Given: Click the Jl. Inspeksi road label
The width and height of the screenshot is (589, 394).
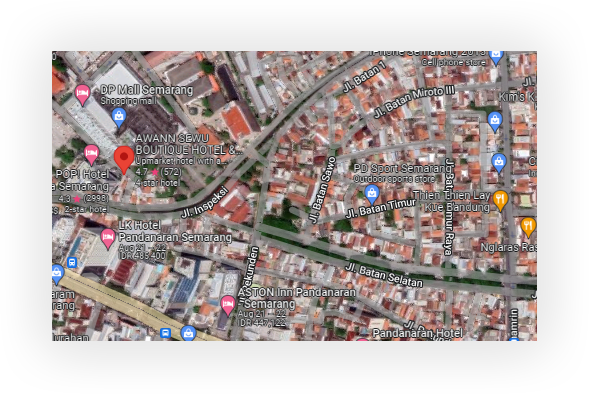Looking at the screenshot, I should [205, 202].
